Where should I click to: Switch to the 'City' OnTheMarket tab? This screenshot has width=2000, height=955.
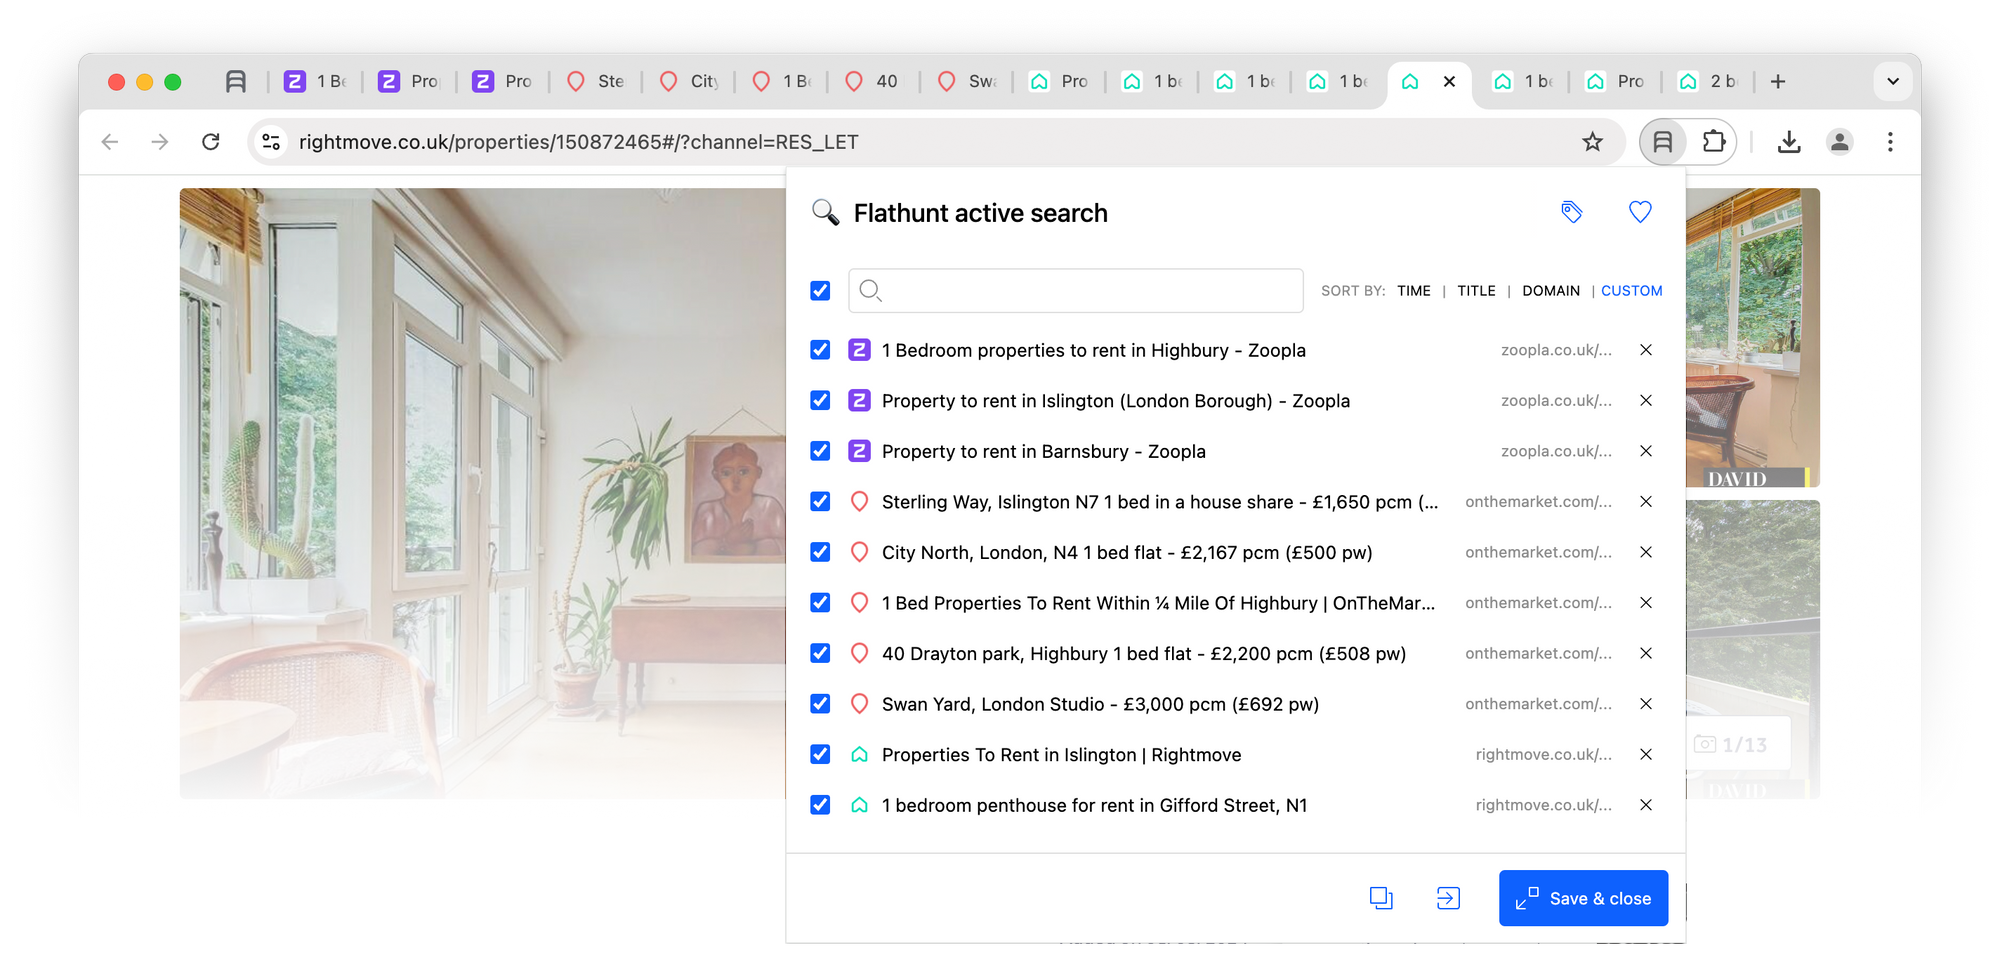pos(688,81)
